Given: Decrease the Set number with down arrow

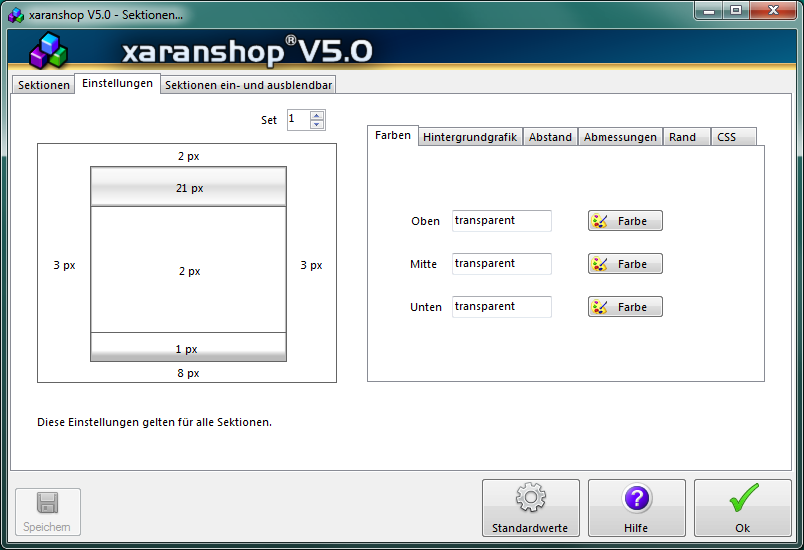Looking at the screenshot, I should pyautogui.click(x=317, y=124).
